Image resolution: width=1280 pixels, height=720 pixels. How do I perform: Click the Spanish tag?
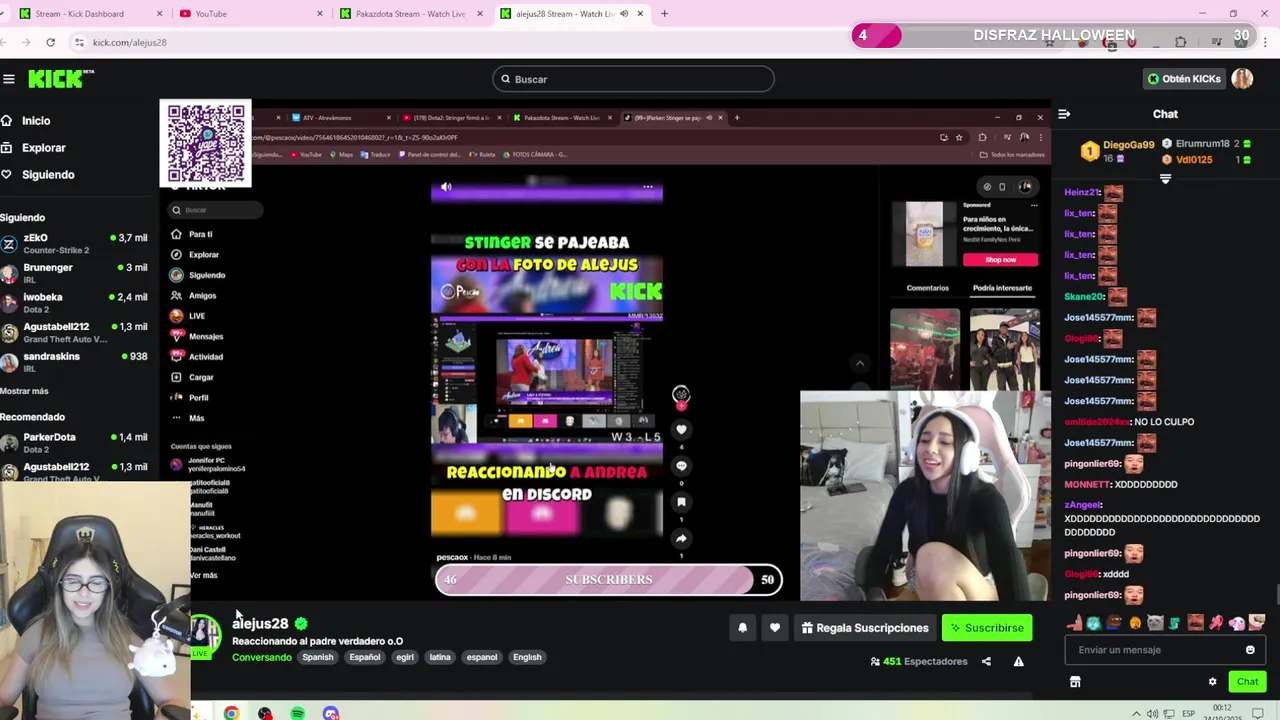coord(318,657)
